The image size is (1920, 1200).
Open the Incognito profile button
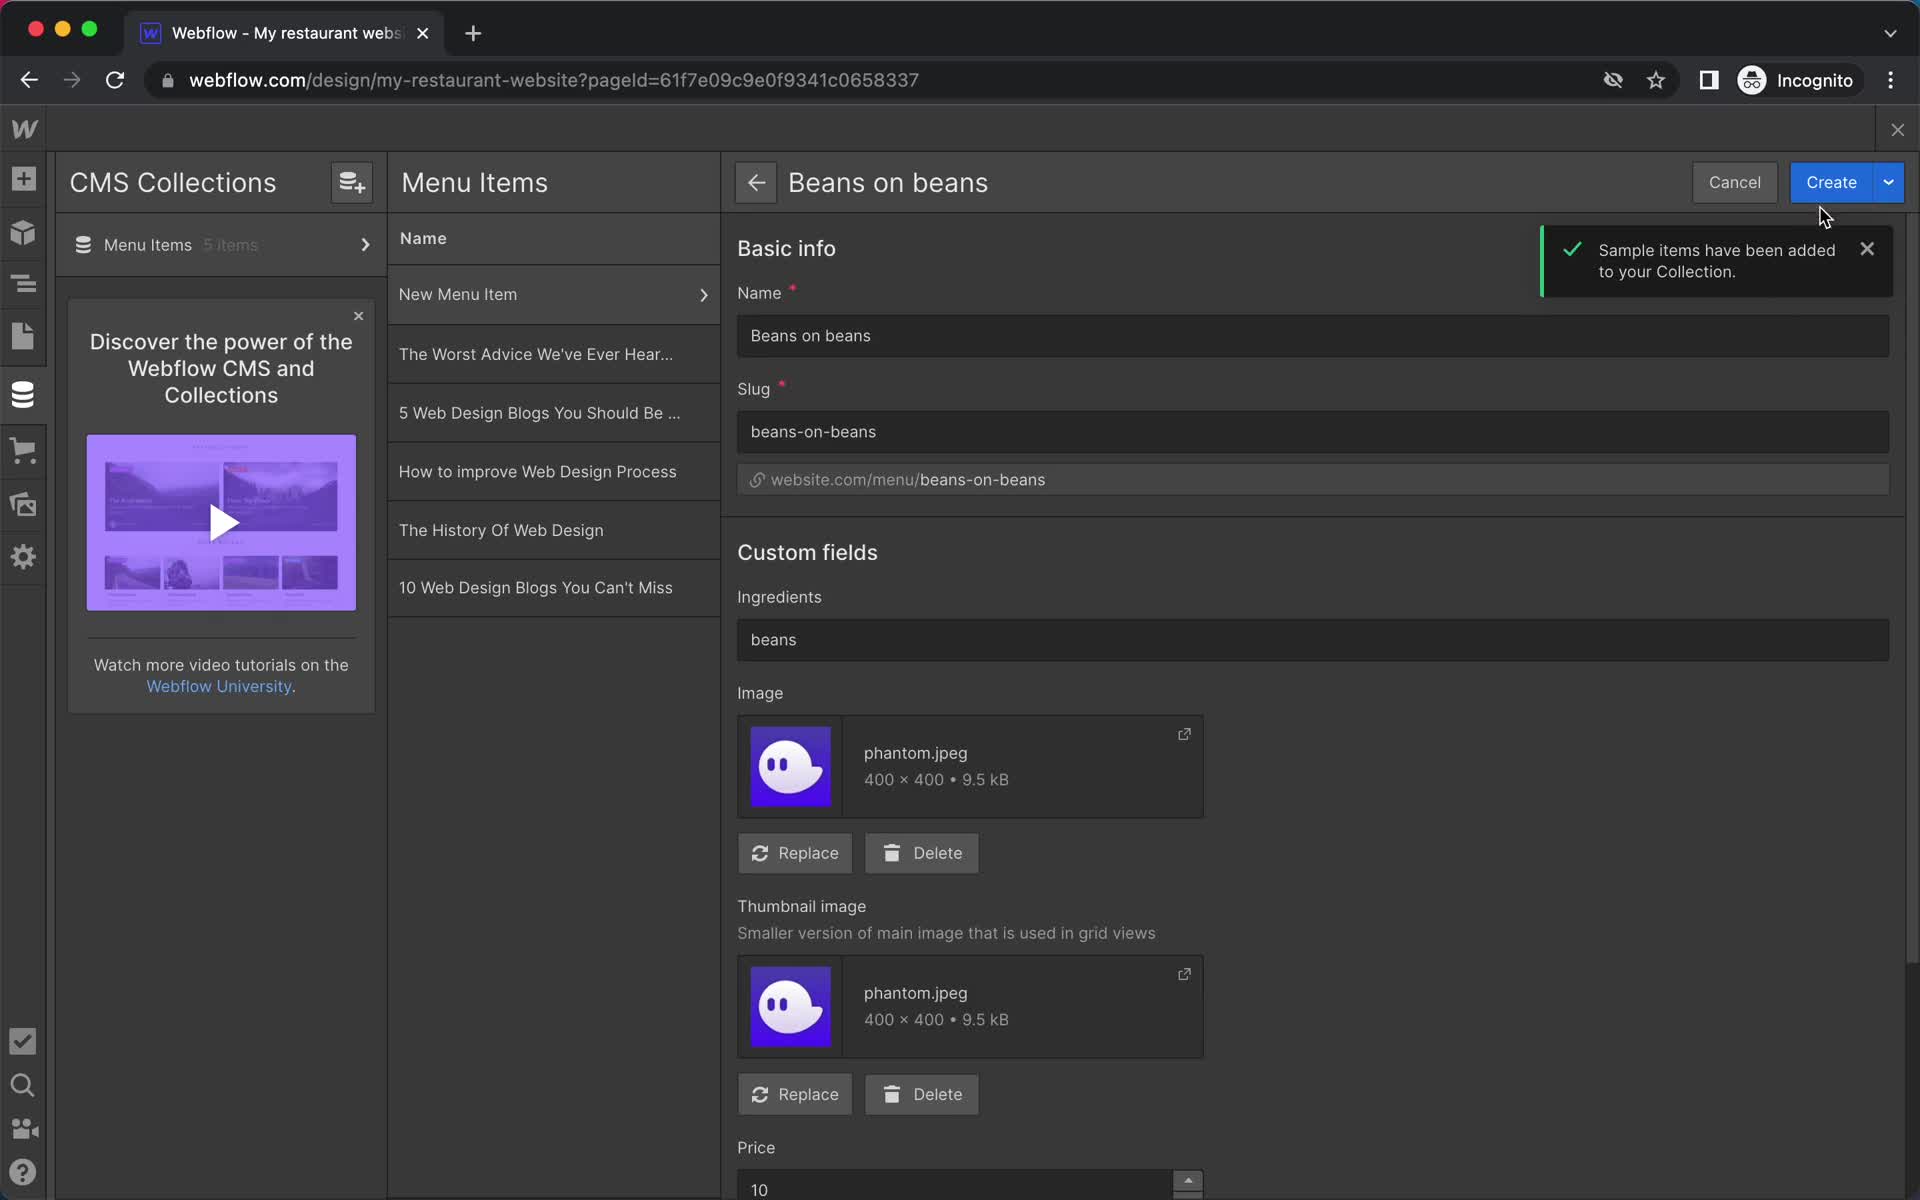[1797, 80]
